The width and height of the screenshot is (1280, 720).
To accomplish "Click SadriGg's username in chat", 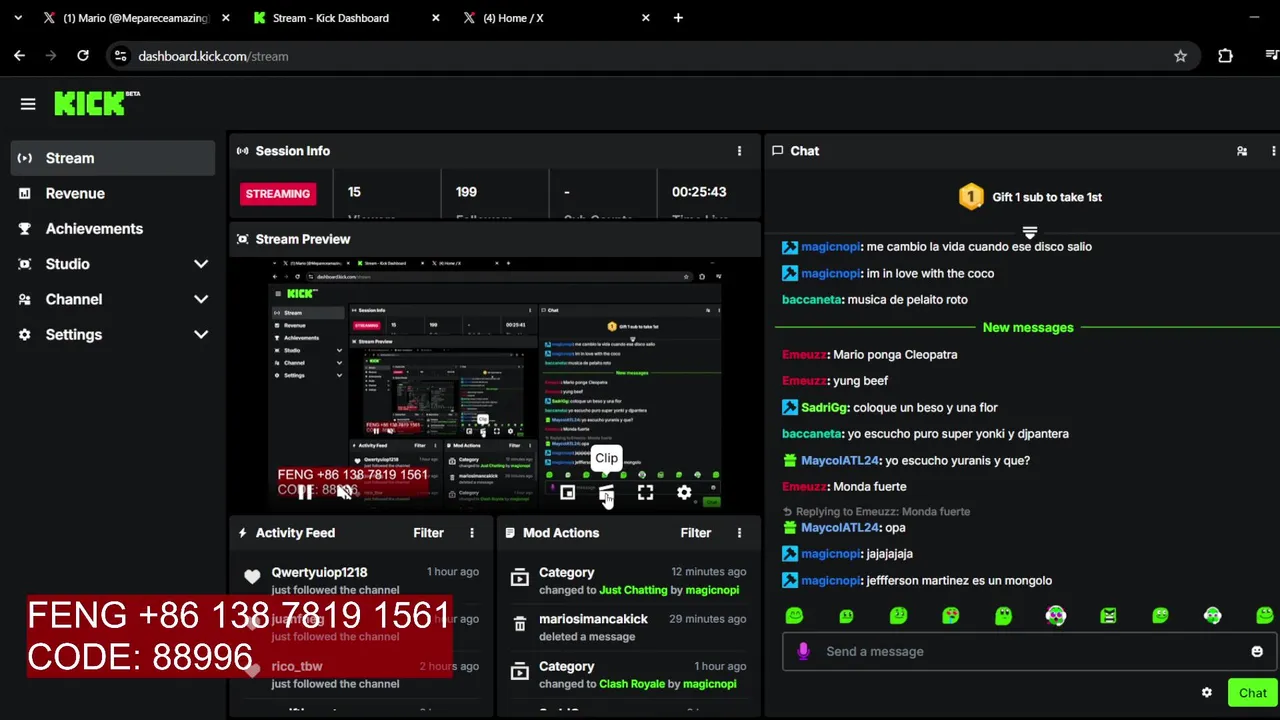I will point(825,407).
